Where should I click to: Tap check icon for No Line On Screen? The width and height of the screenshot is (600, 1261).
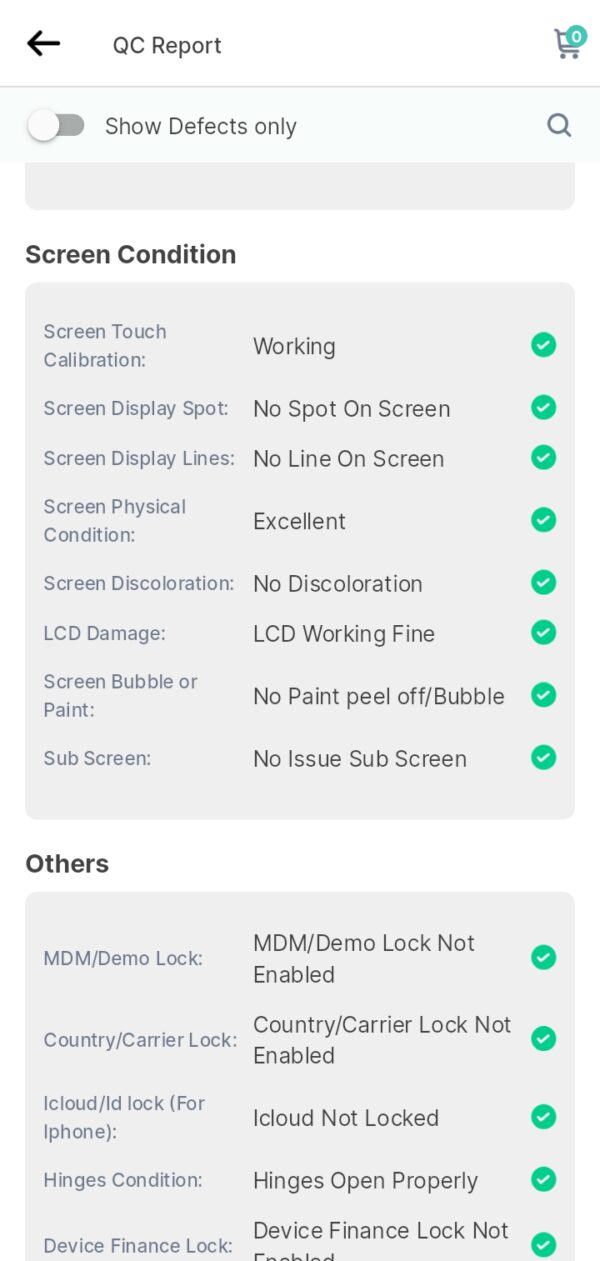point(543,458)
